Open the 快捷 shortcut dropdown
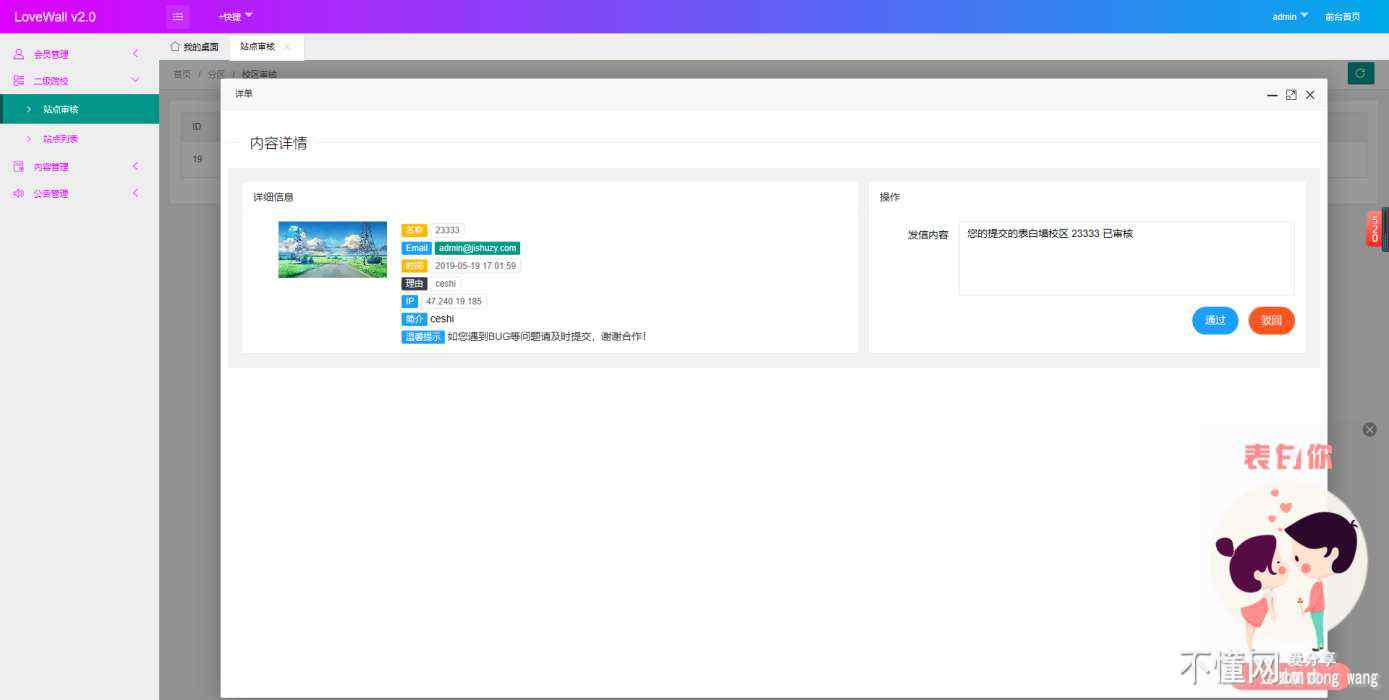Screen dimensions: 1389x700 pos(236,16)
